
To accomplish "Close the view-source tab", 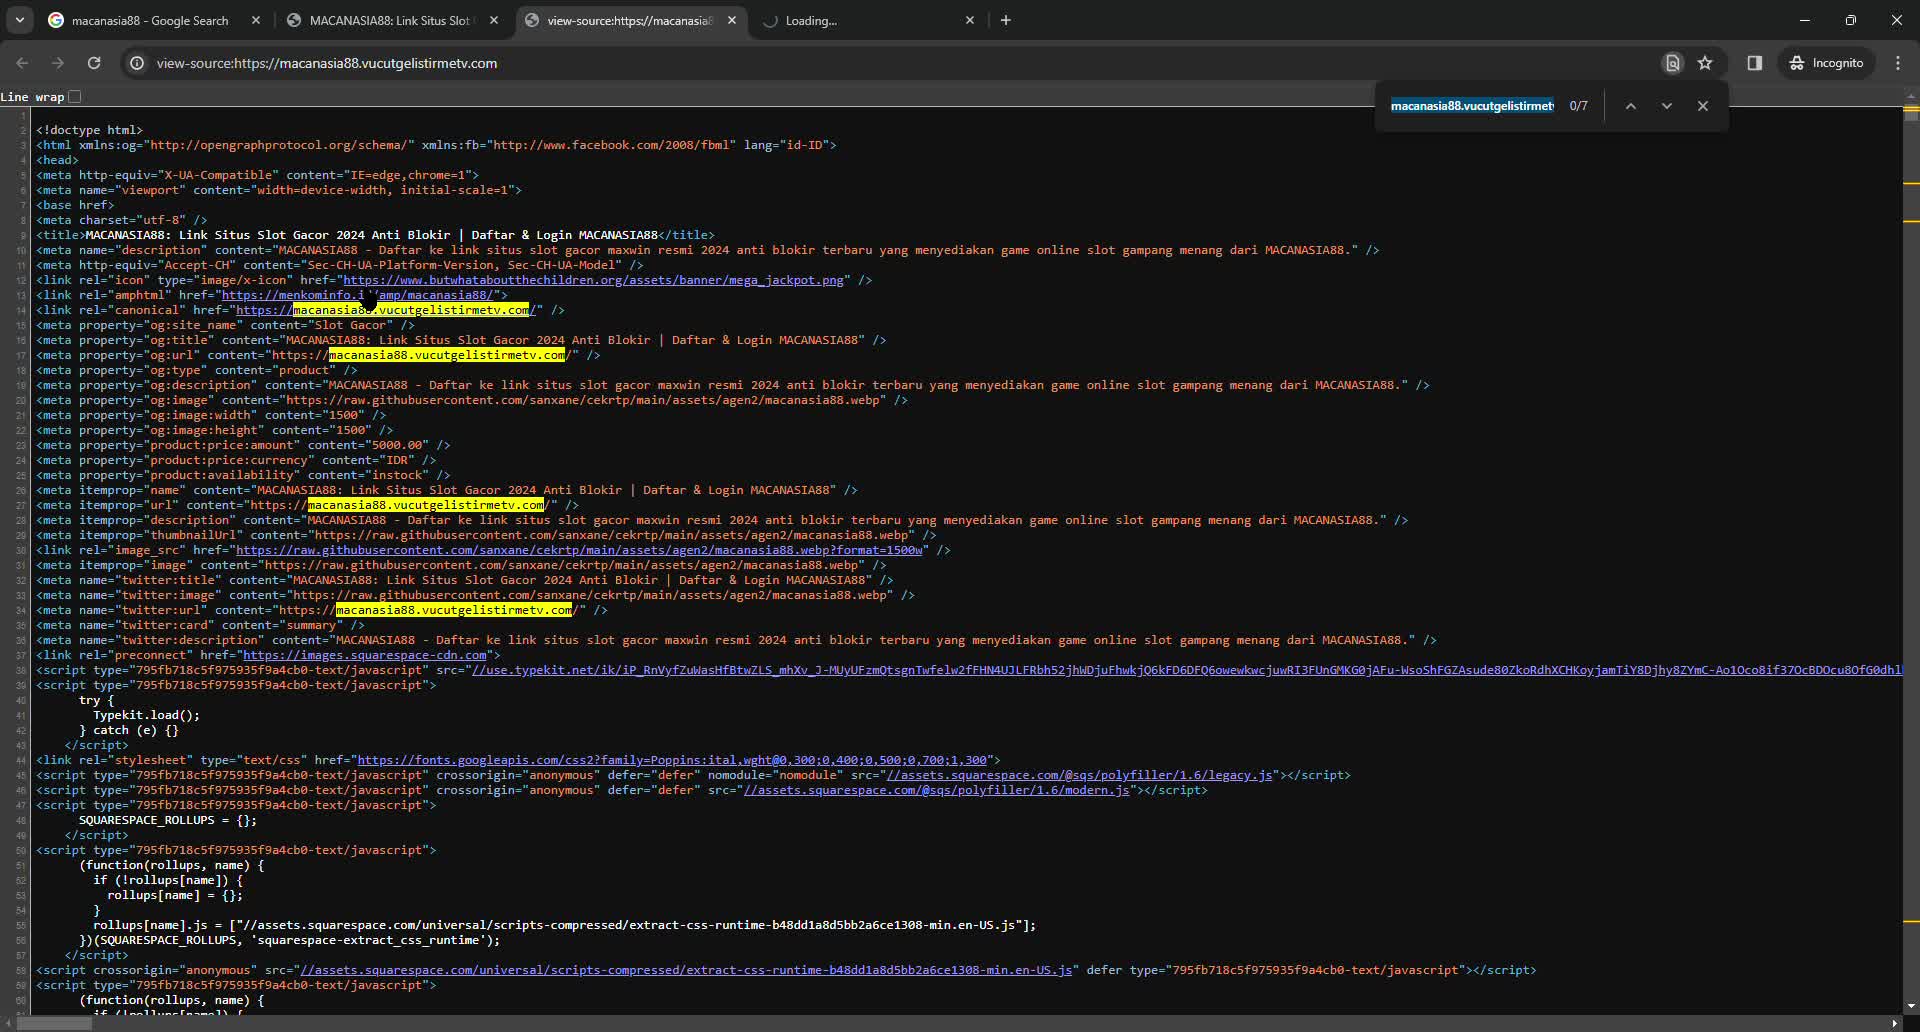I will pos(732,20).
